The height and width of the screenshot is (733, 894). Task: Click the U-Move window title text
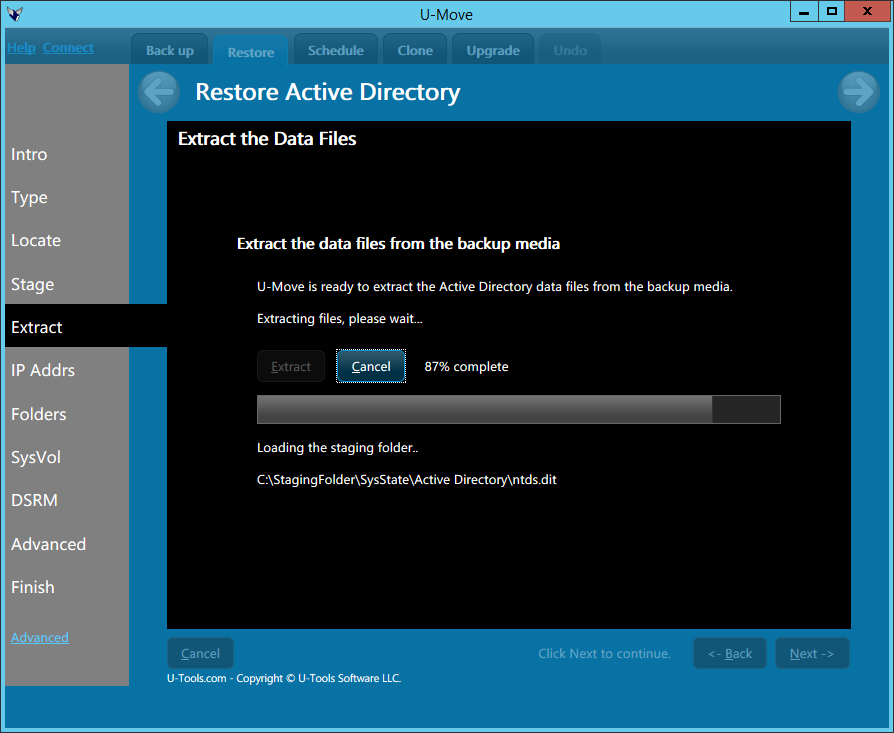(446, 14)
